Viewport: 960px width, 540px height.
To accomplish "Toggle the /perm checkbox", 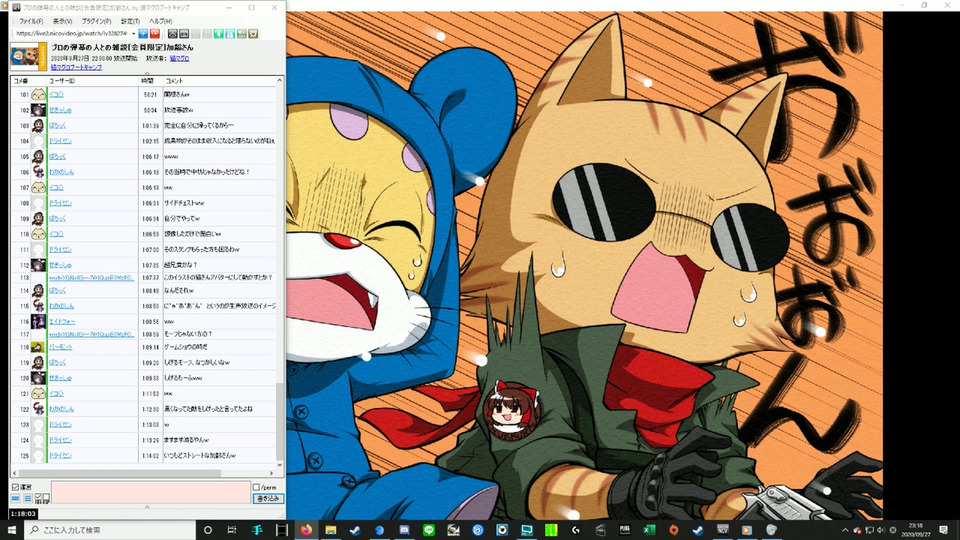I will click(x=257, y=487).
